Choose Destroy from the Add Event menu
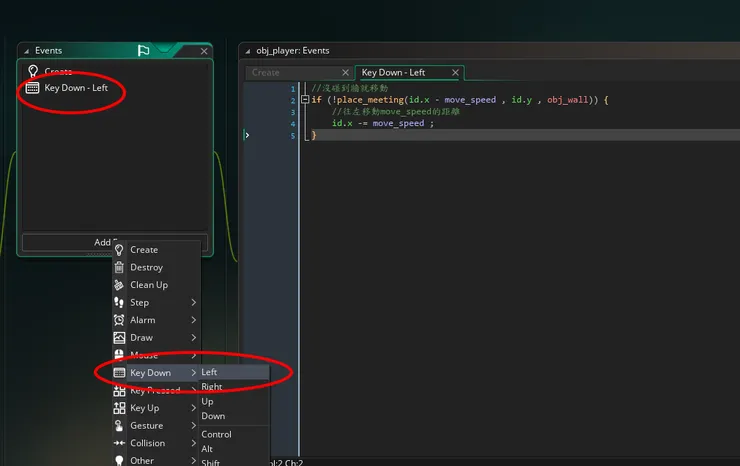740x466 pixels. tap(156, 267)
